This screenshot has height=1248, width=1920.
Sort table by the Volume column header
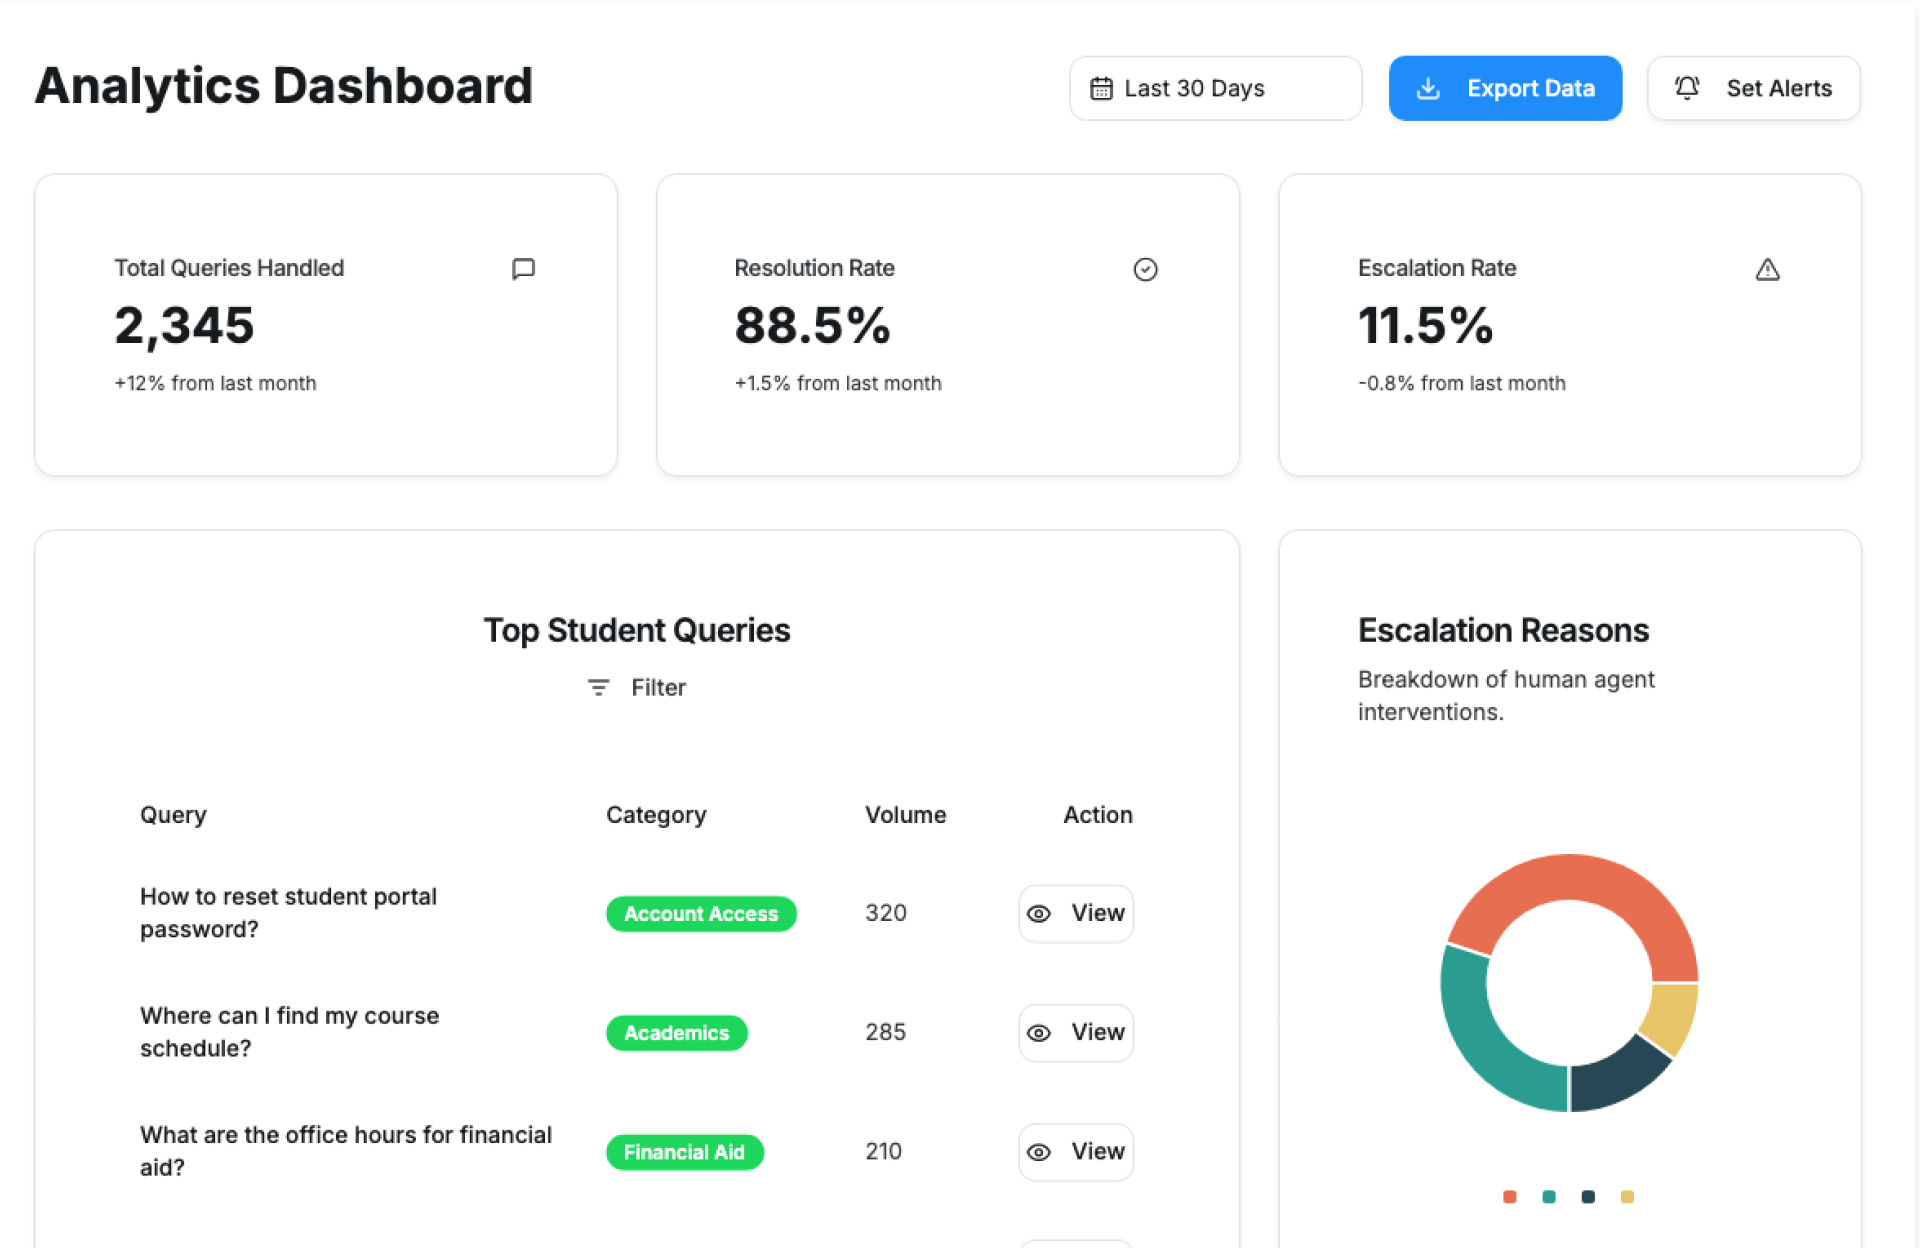pos(905,815)
